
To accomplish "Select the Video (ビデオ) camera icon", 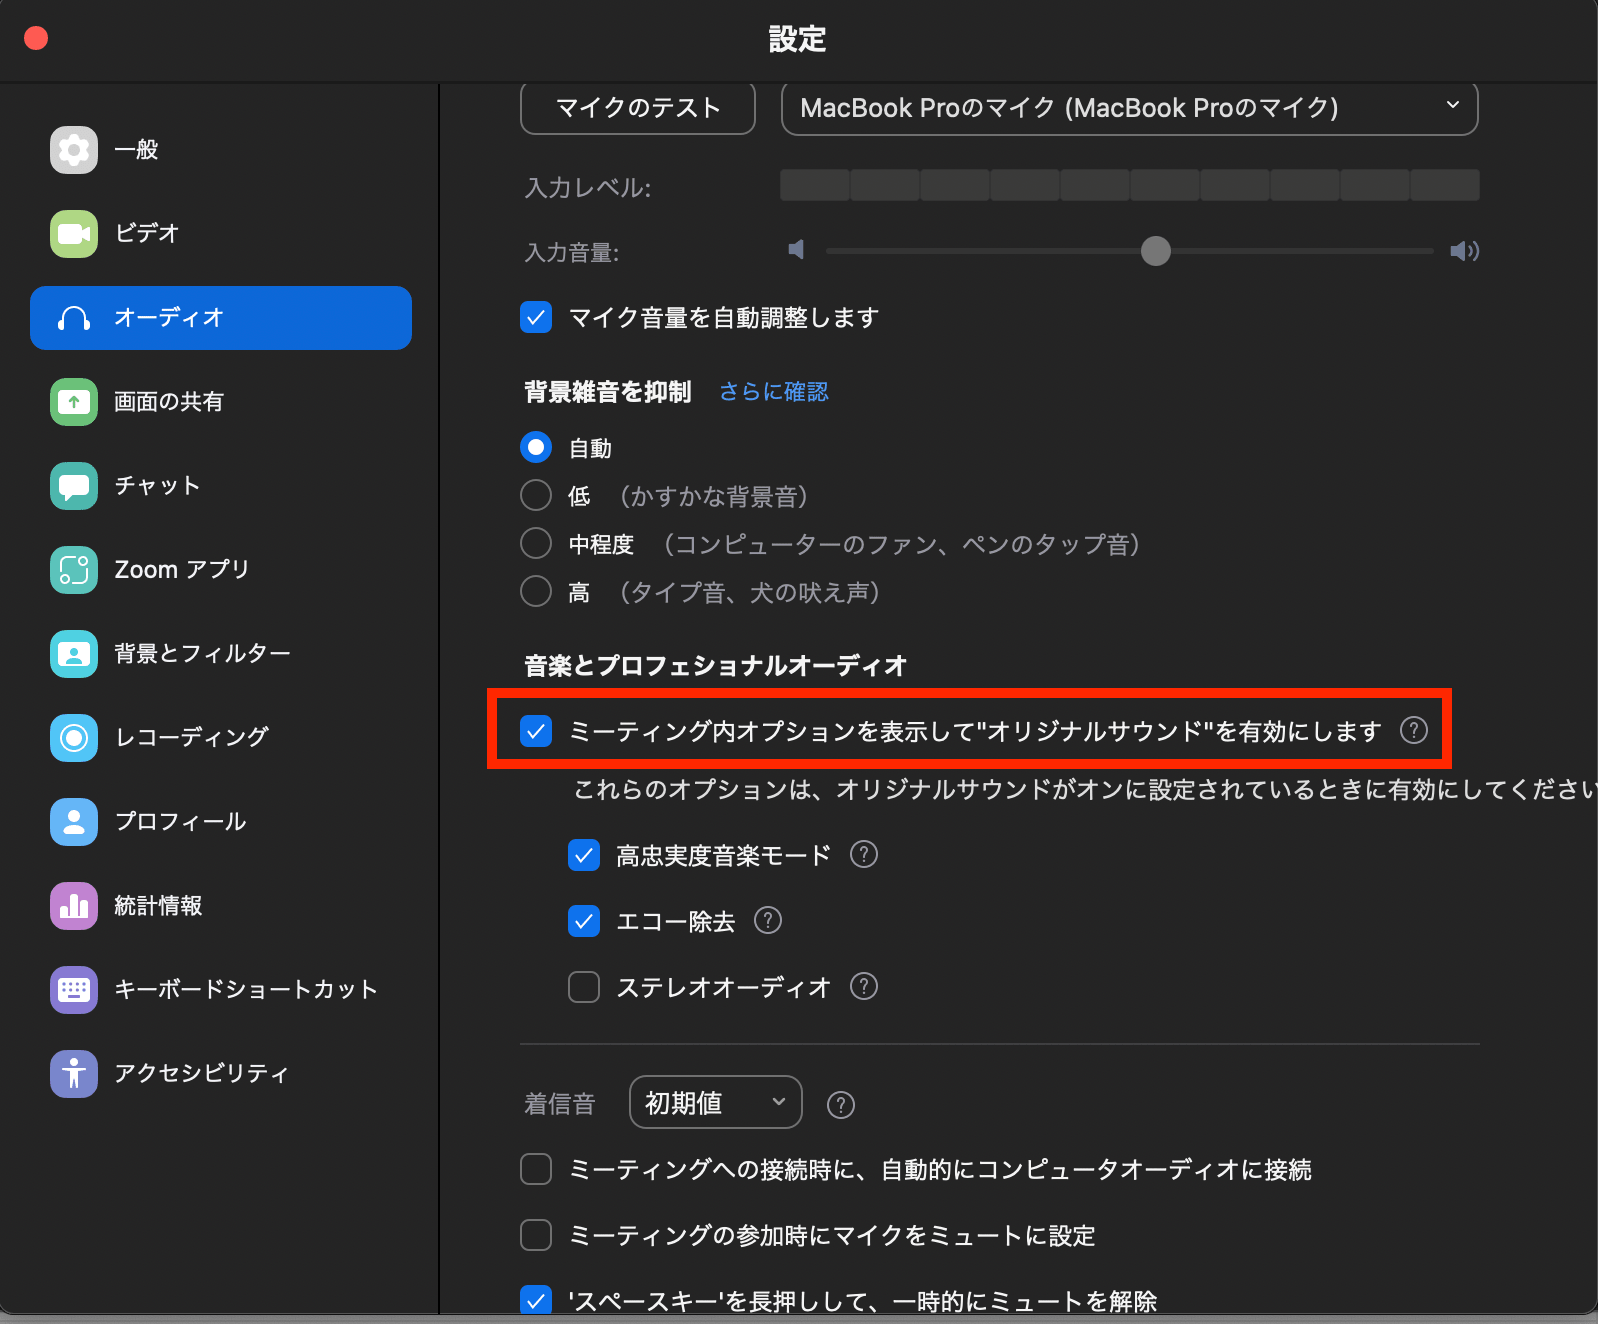I will point(74,234).
